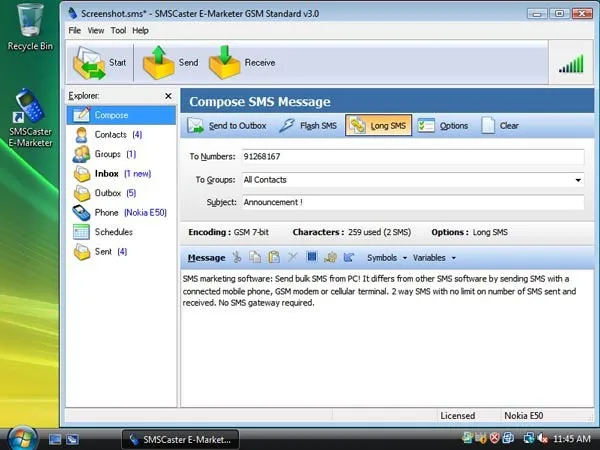Select Phone (Nokia E50) in Explorer
Viewport: 600px width, 450px height.
coord(120,213)
